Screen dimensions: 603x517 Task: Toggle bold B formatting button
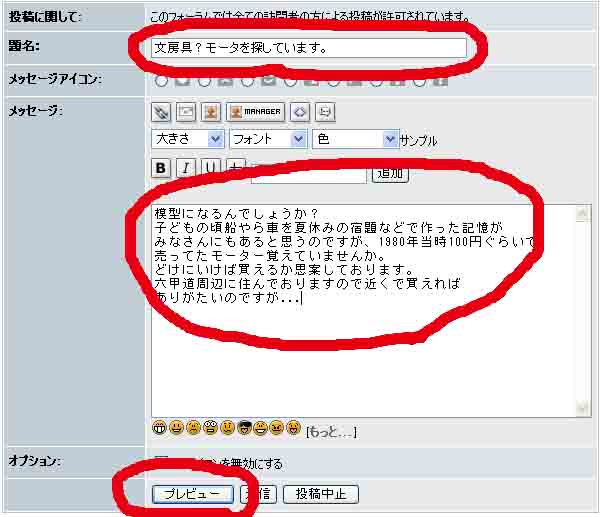pyautogui.click(x=161, y=168)
